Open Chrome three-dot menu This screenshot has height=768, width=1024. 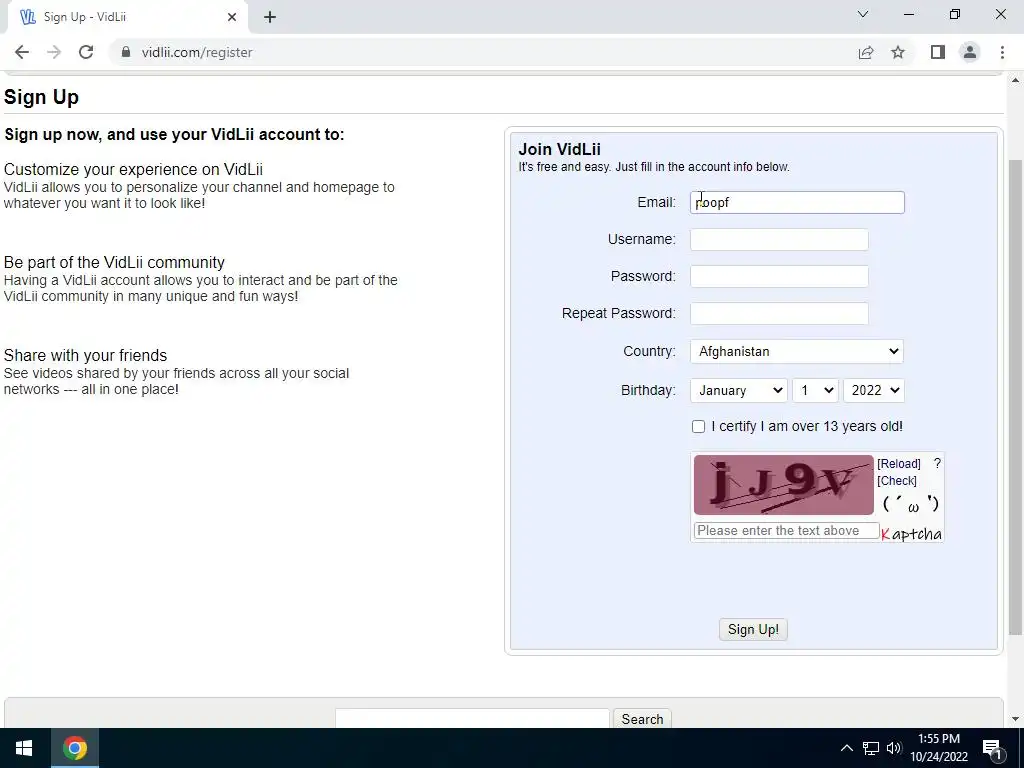pos(1002,52)
